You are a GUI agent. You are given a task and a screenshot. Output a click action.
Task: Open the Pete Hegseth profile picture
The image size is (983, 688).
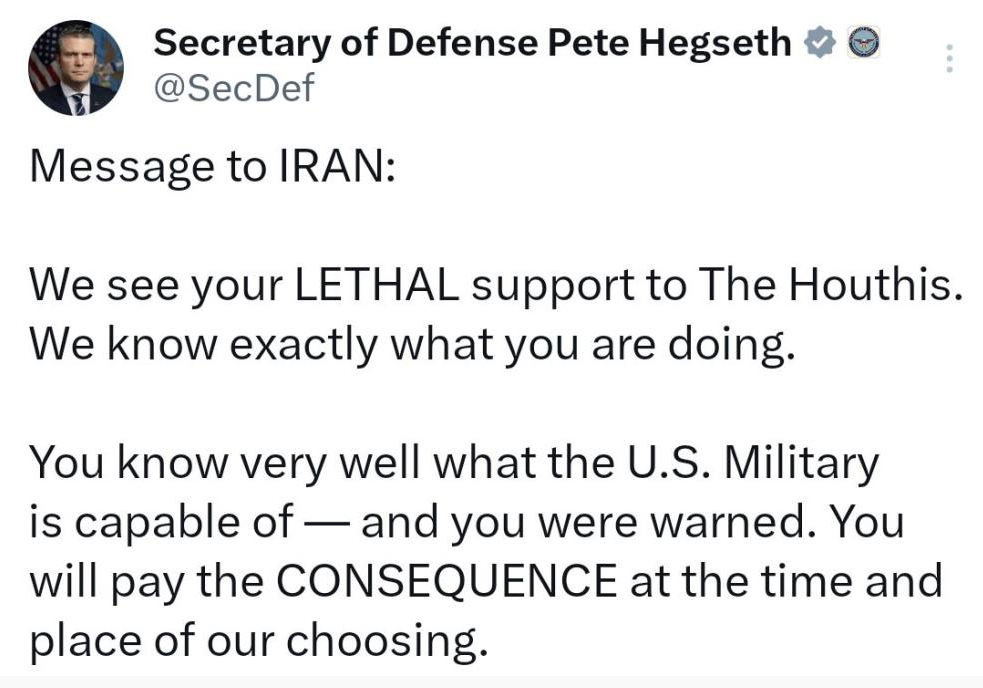pyautogui.click(x=77, y=67)
